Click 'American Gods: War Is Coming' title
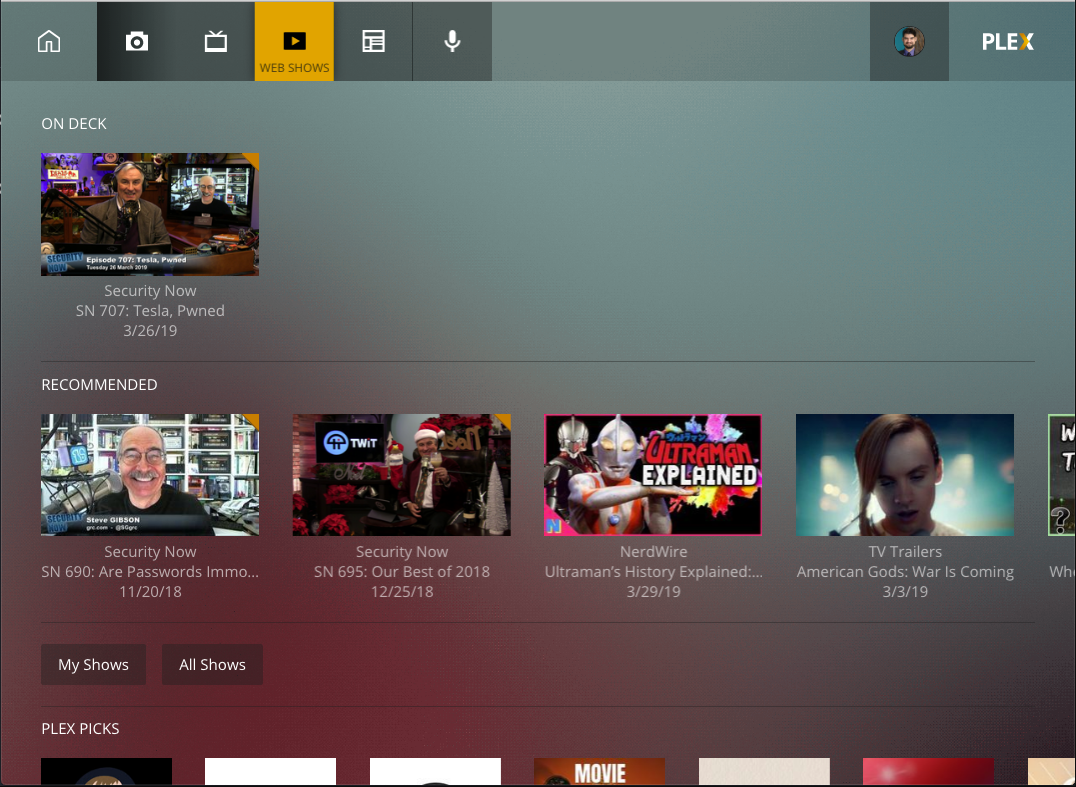Screen dimensions: 1076x787 coord(905,572)
